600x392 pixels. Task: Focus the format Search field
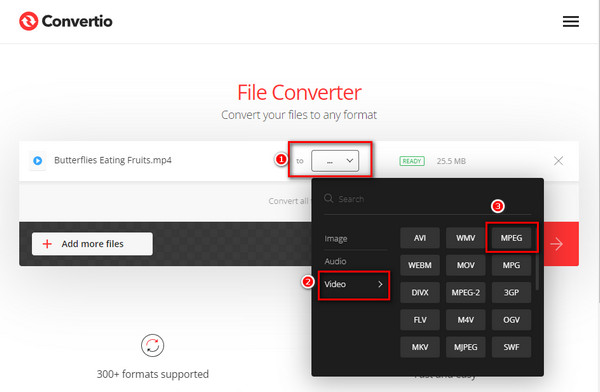427,199
